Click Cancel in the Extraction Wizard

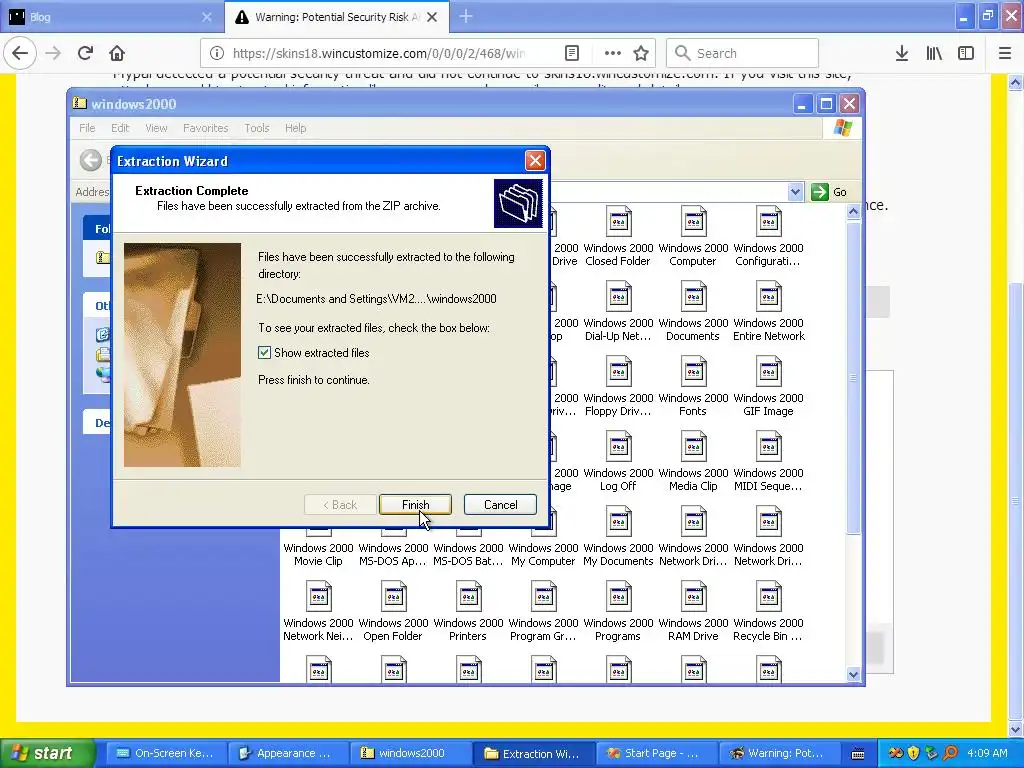500,504
